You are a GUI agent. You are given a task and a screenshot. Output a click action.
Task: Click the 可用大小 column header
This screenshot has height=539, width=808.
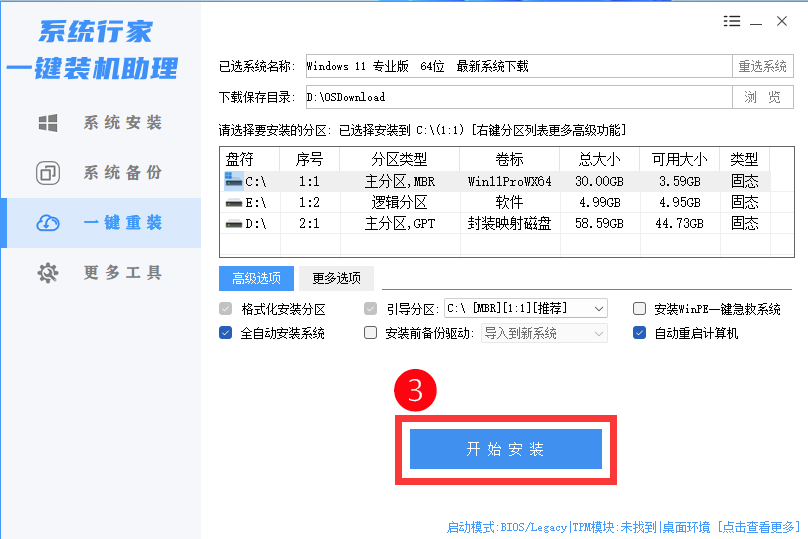click(x=680, y=159)
